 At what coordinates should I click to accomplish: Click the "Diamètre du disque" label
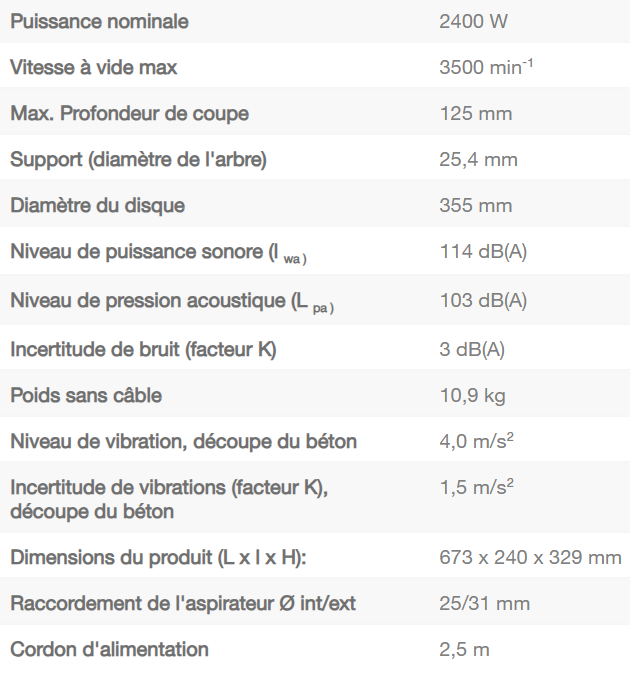point(98,205)
